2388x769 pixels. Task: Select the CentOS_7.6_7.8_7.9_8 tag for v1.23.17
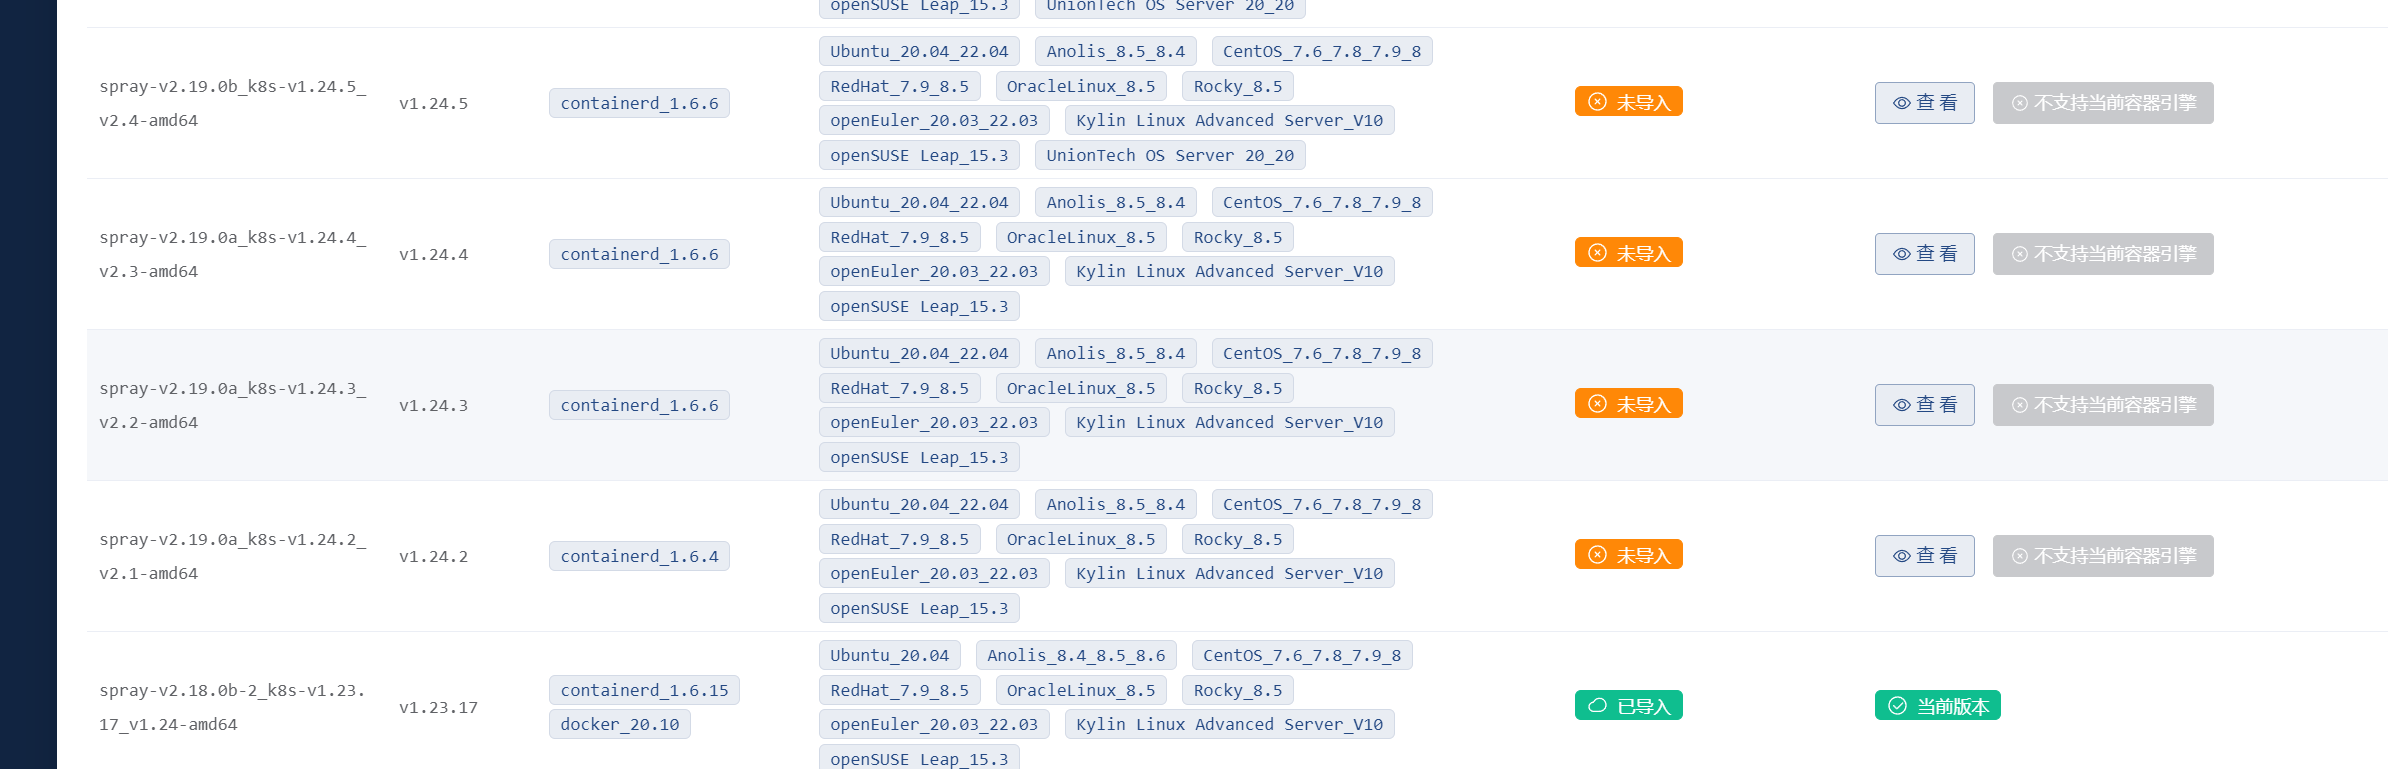click(x=1302, y=655)
